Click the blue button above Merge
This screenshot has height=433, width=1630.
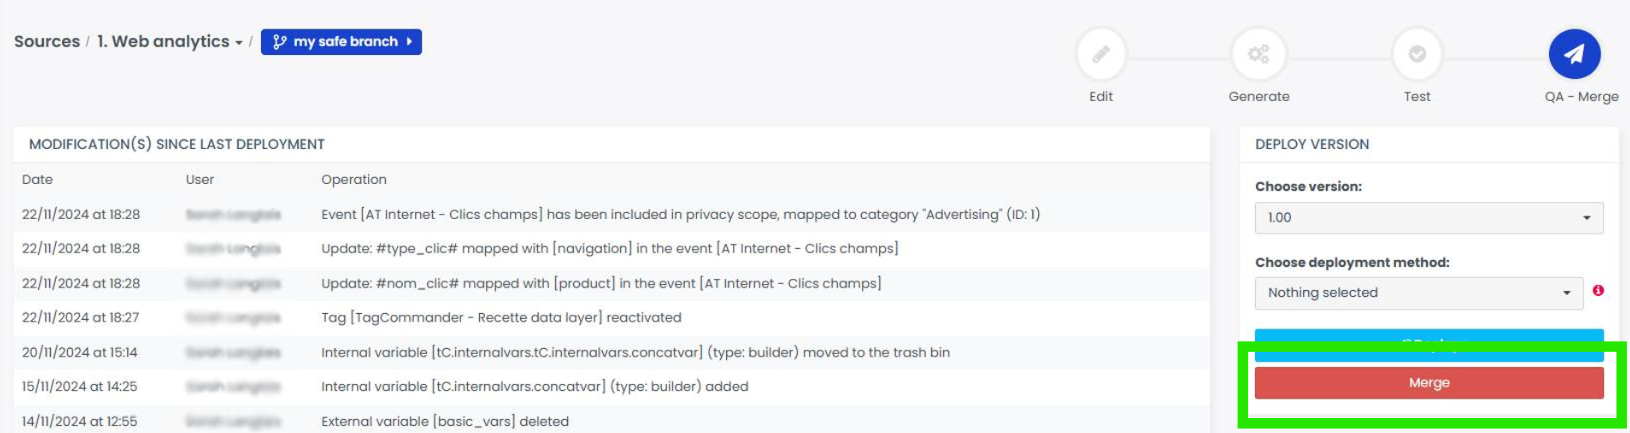(x=1428, y=345)
